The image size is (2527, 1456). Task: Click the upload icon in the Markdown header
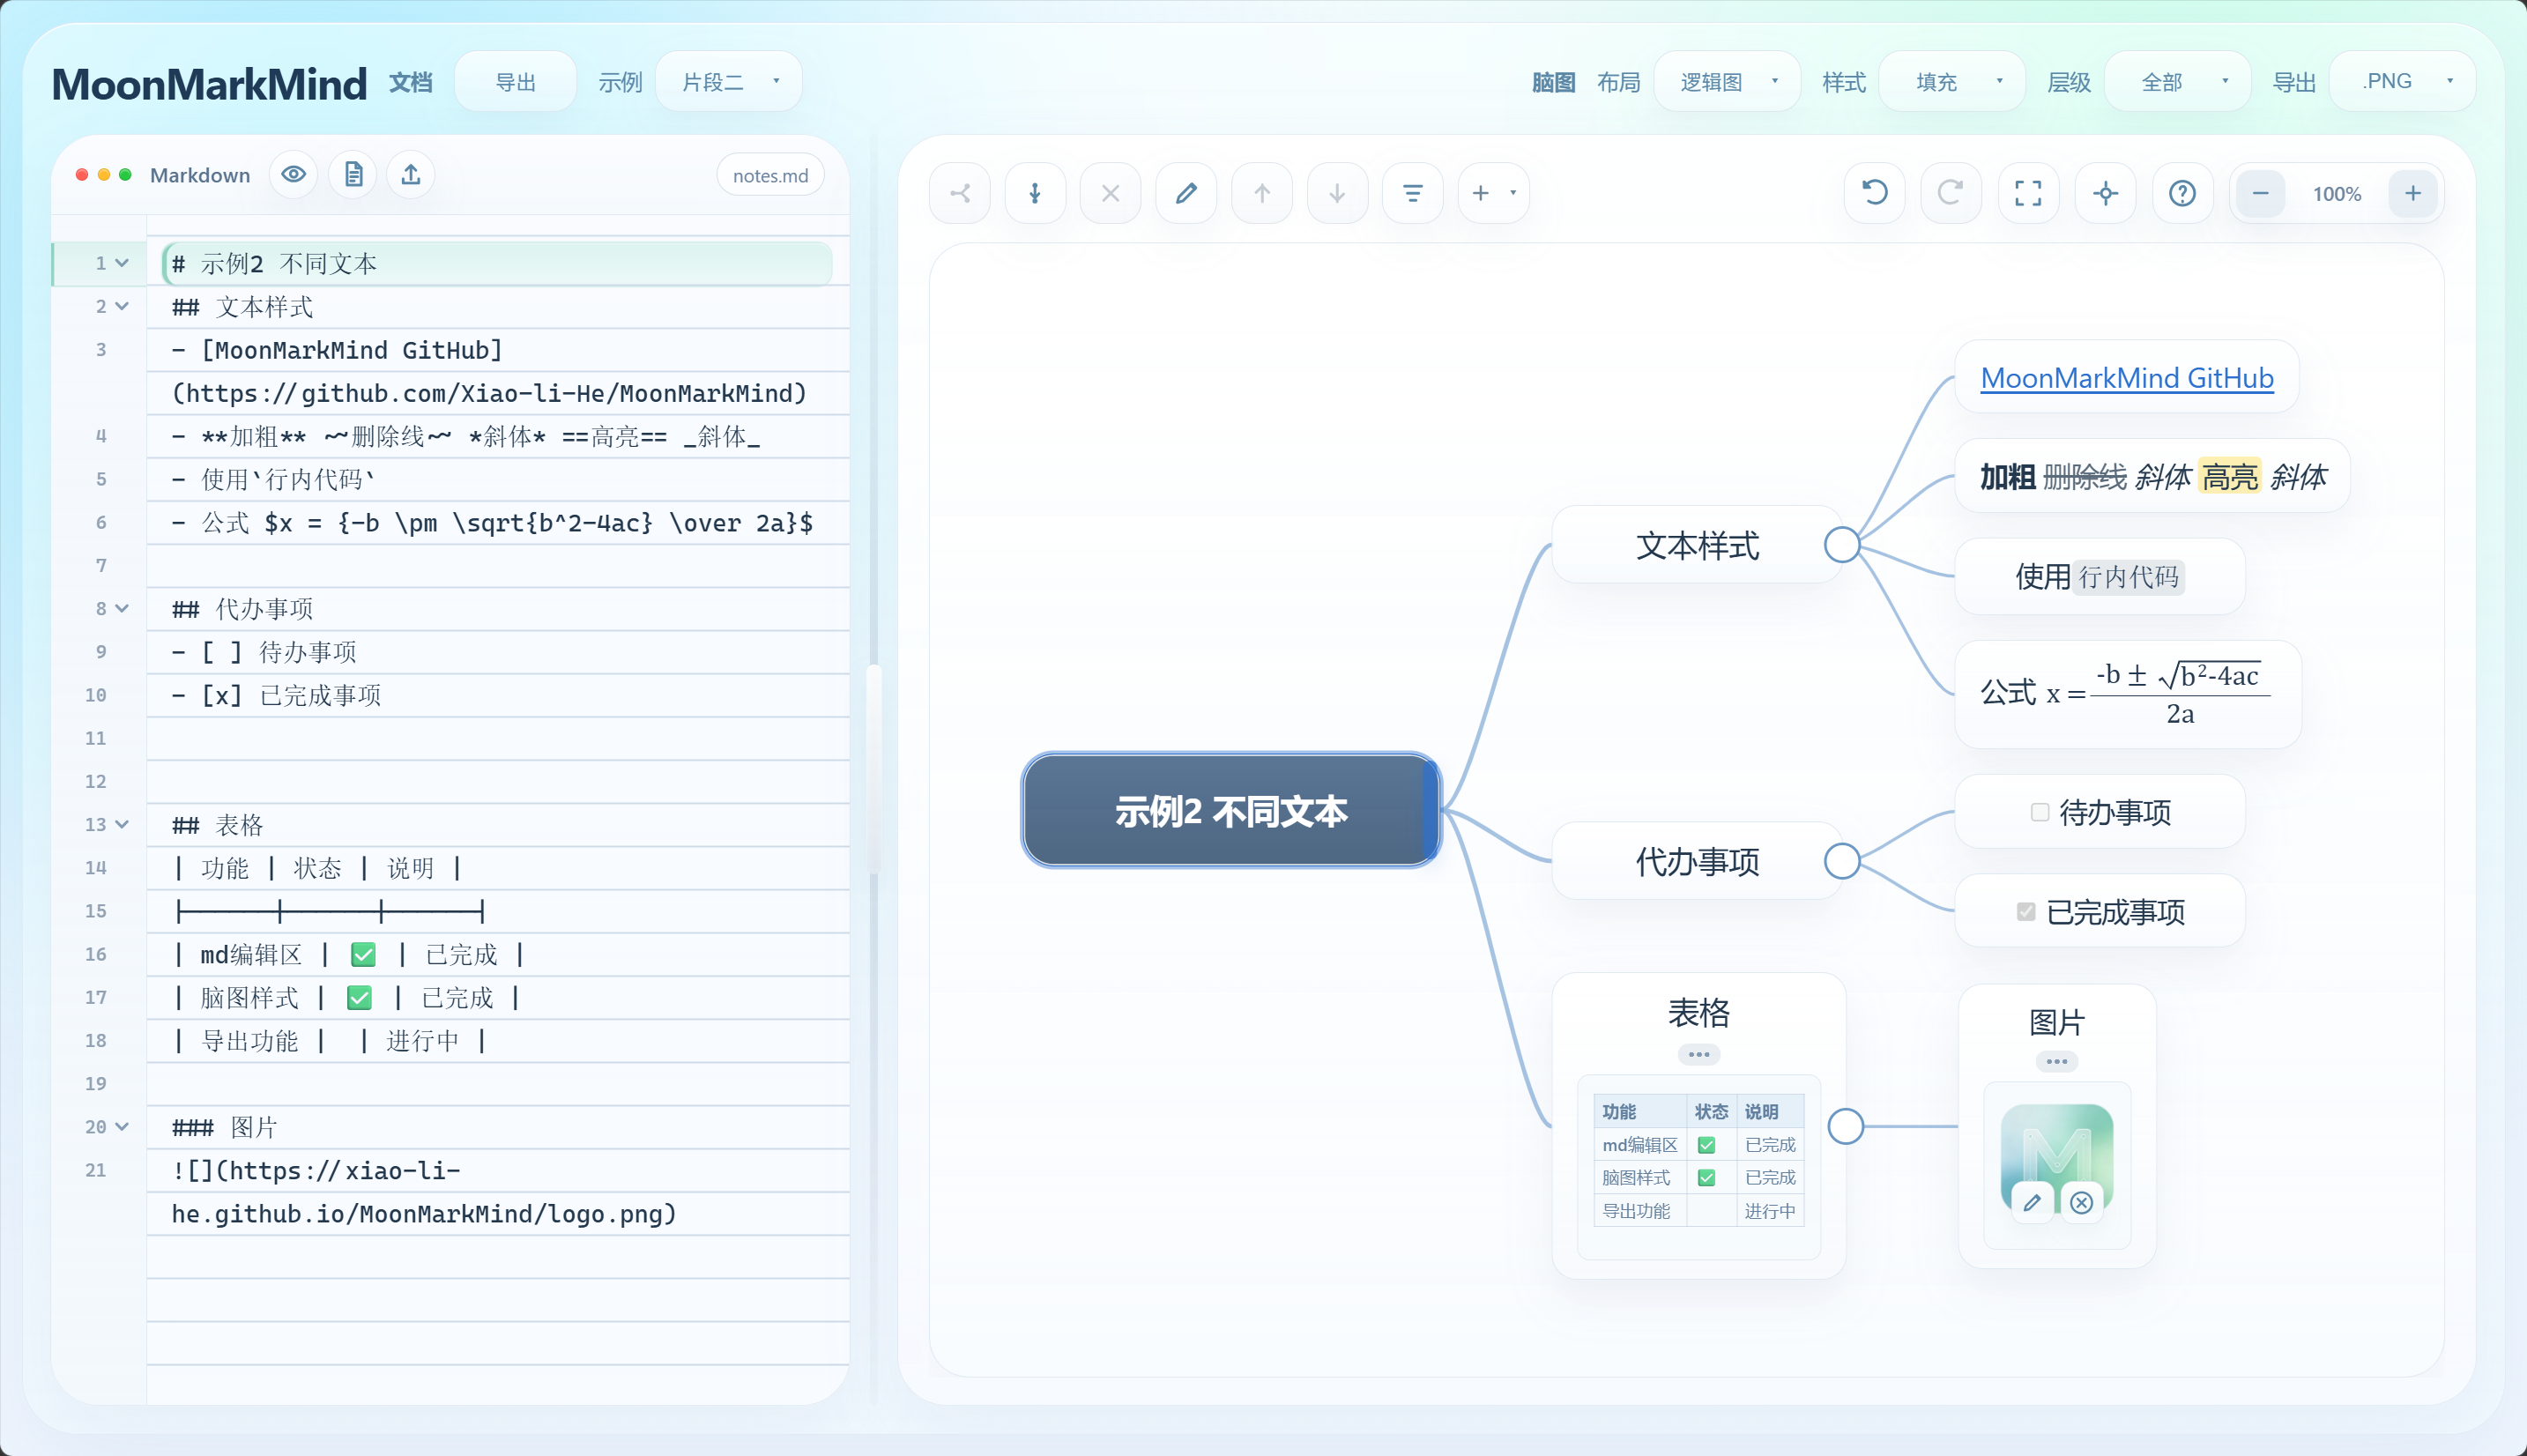tap(411, 175)
